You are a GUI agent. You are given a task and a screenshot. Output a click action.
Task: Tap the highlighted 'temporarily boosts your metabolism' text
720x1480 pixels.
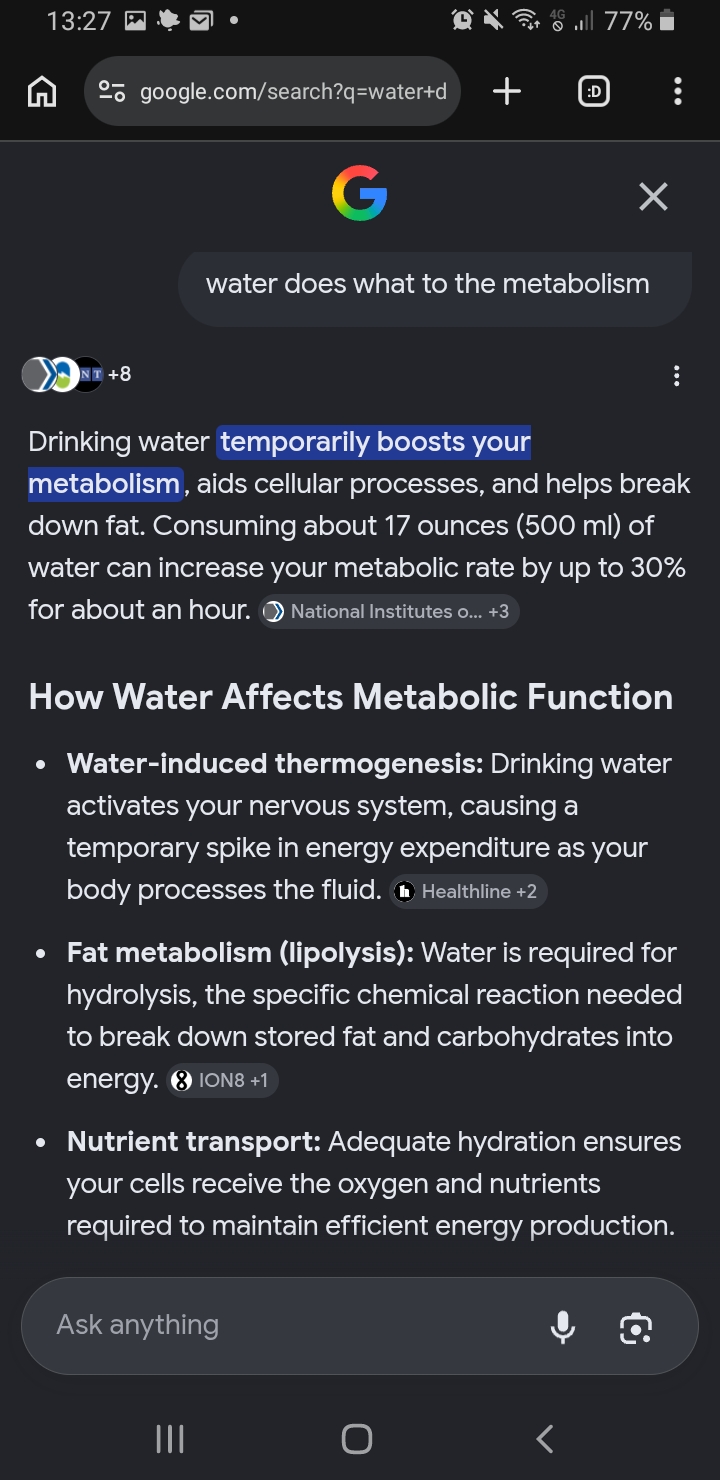tap(279, 462)
